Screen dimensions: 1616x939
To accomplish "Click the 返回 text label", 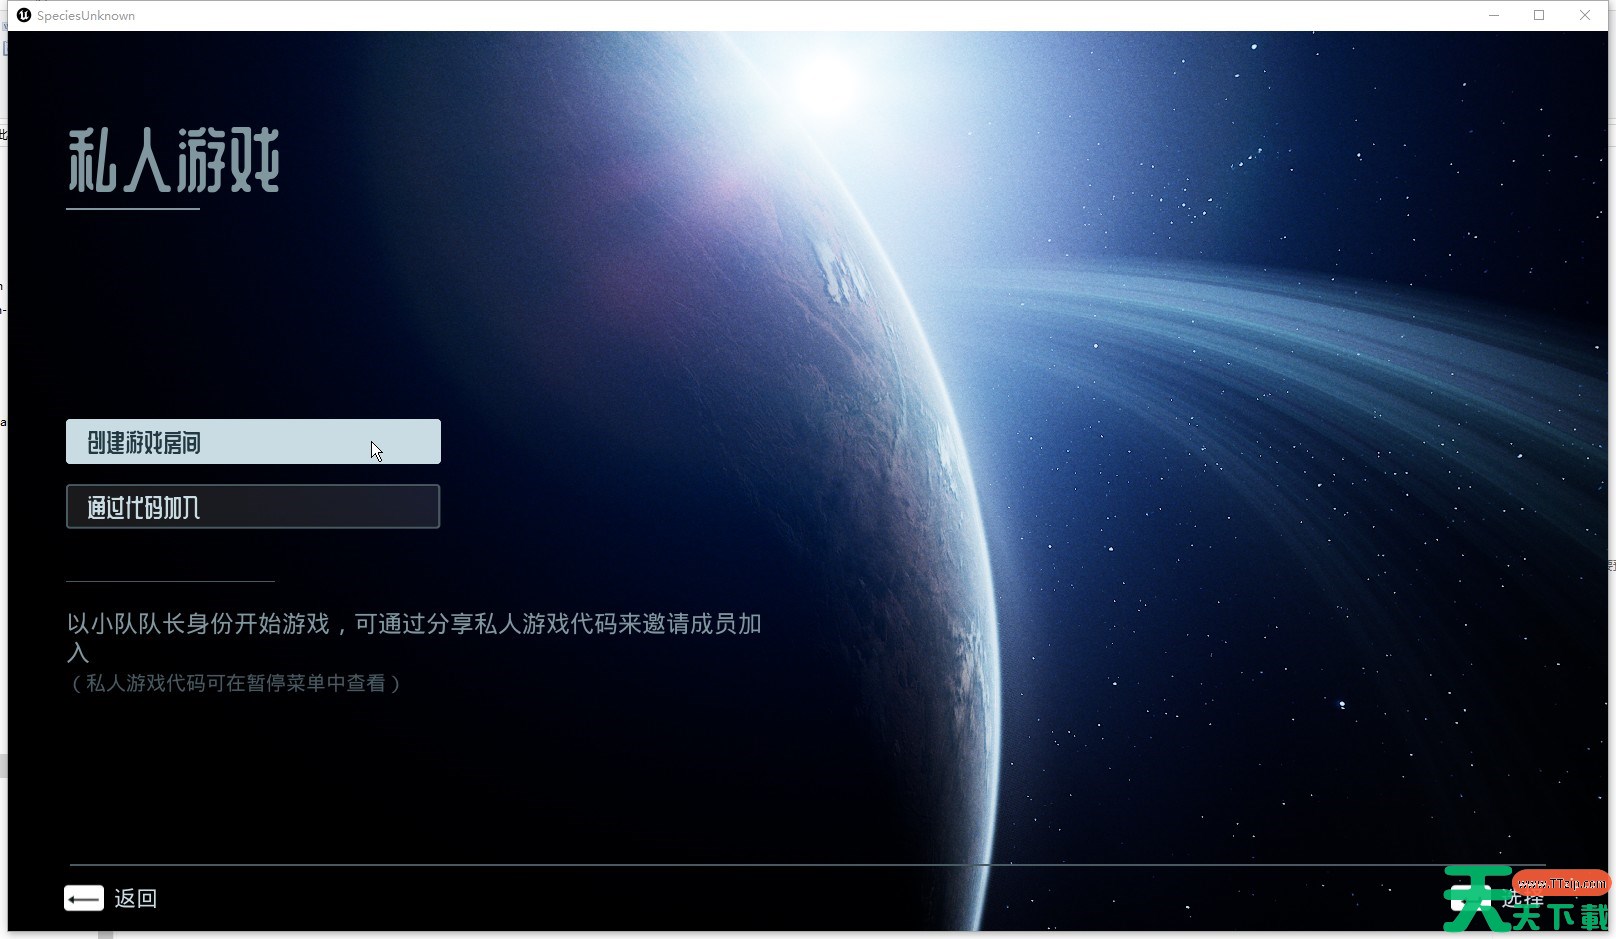I will [135, 898].
